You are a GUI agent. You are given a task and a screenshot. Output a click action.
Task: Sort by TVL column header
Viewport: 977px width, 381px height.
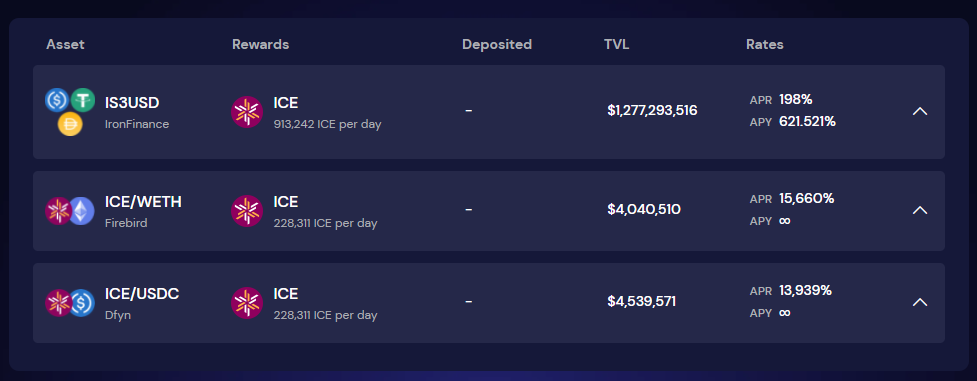tap(616, 44)
